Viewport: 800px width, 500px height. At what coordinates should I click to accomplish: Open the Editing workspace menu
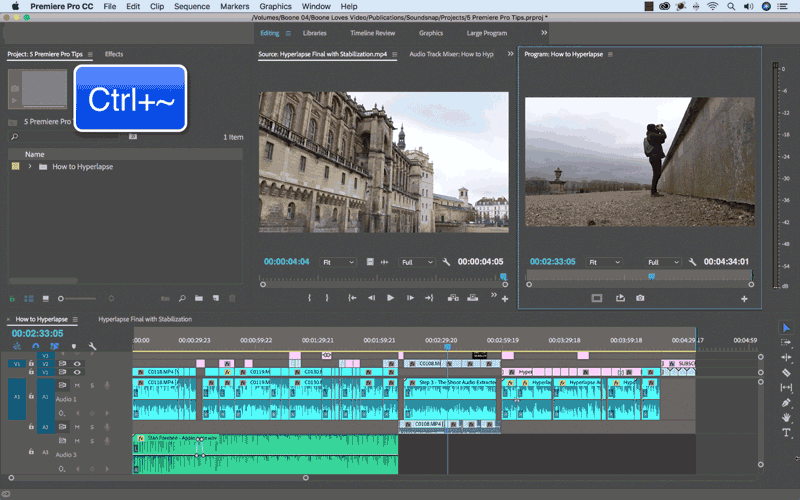(x=288, y=33)
